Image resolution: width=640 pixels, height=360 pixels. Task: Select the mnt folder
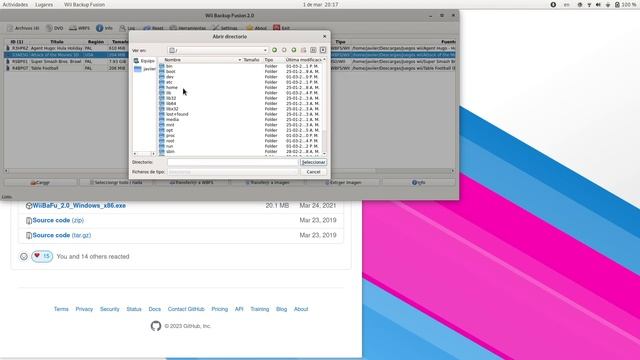coord(170,125)
